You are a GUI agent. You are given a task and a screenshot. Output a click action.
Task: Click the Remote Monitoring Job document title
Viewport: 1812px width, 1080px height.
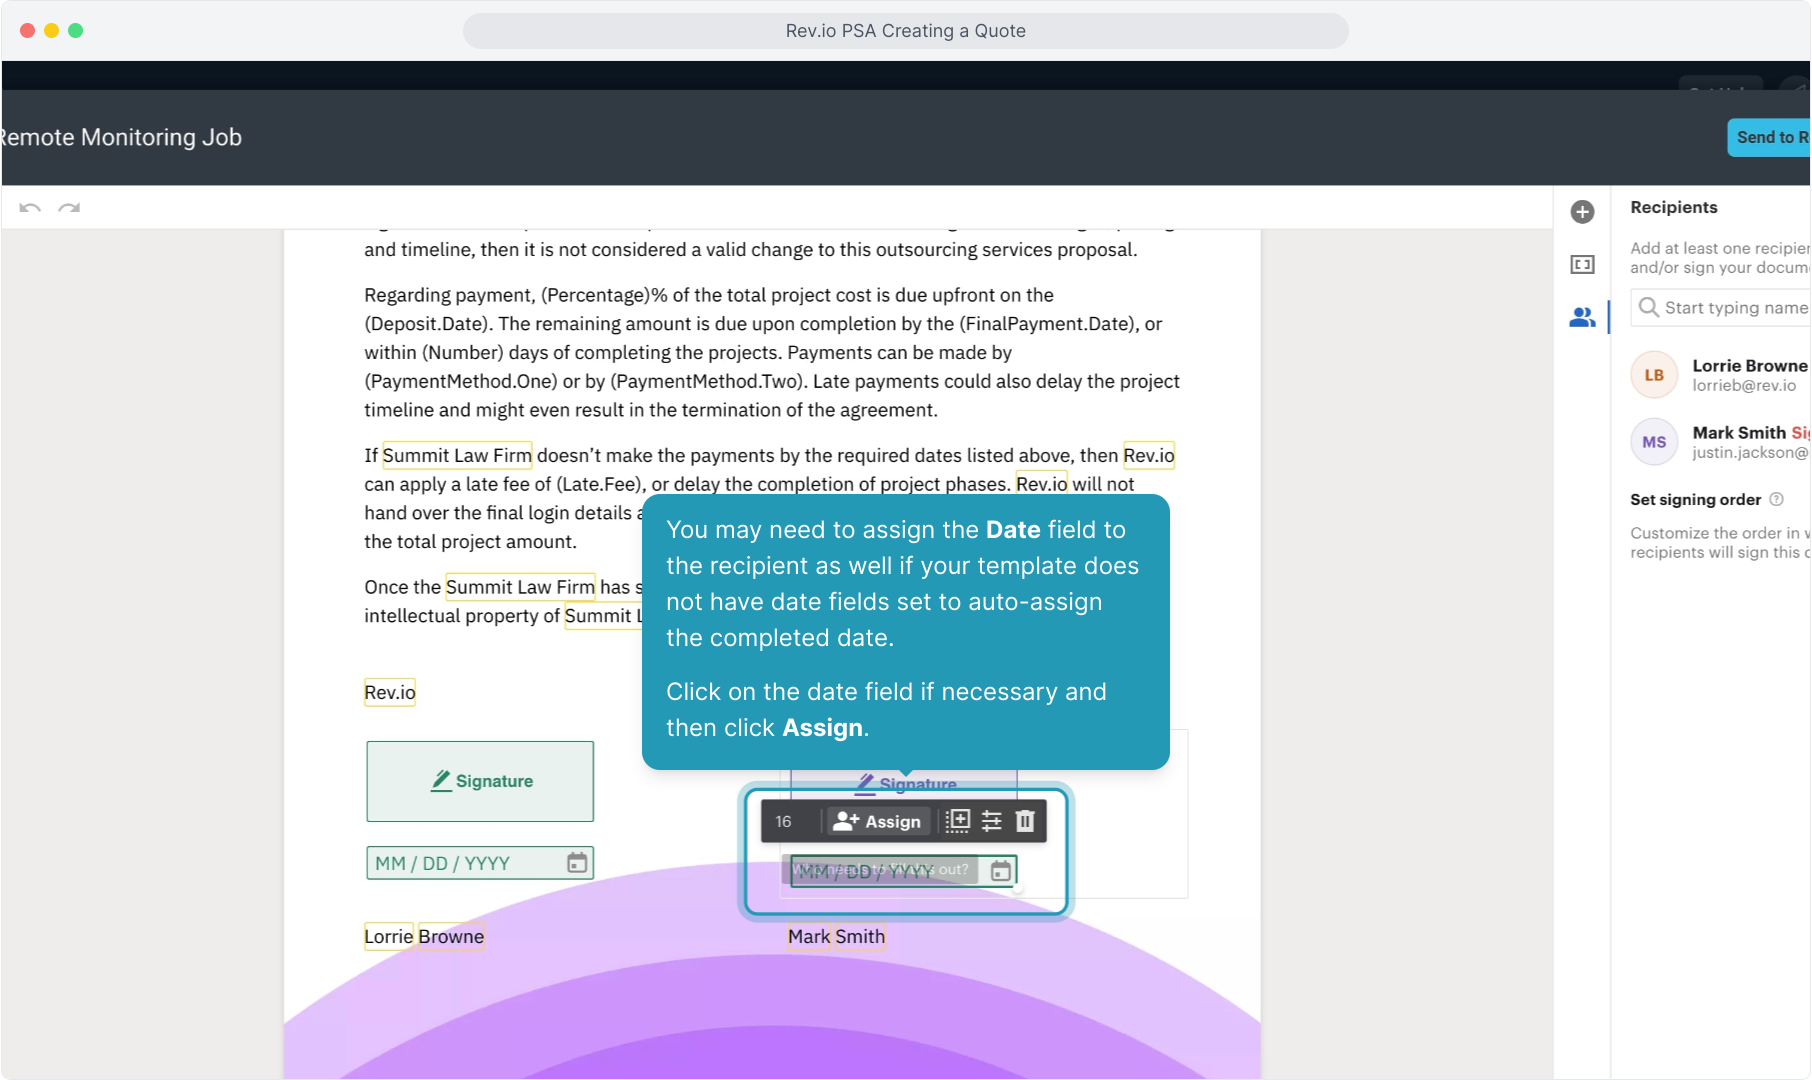point(121,137)
